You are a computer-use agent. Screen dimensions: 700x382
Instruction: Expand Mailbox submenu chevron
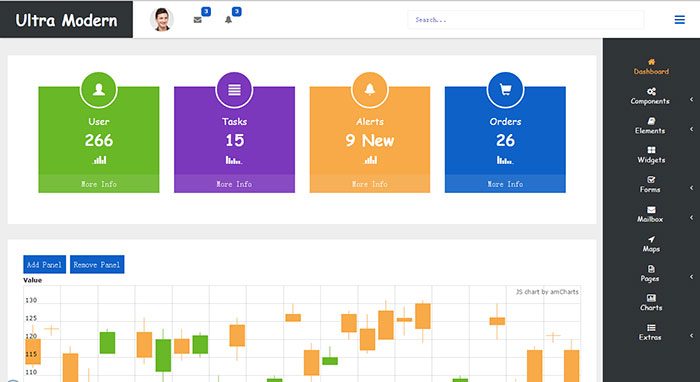[691, 217]
